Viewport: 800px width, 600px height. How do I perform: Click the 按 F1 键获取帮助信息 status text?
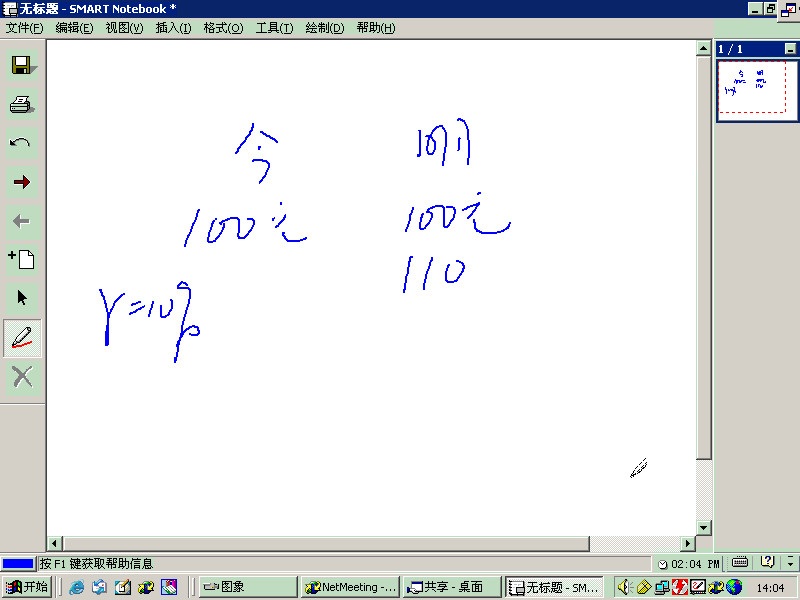point(96,564)
